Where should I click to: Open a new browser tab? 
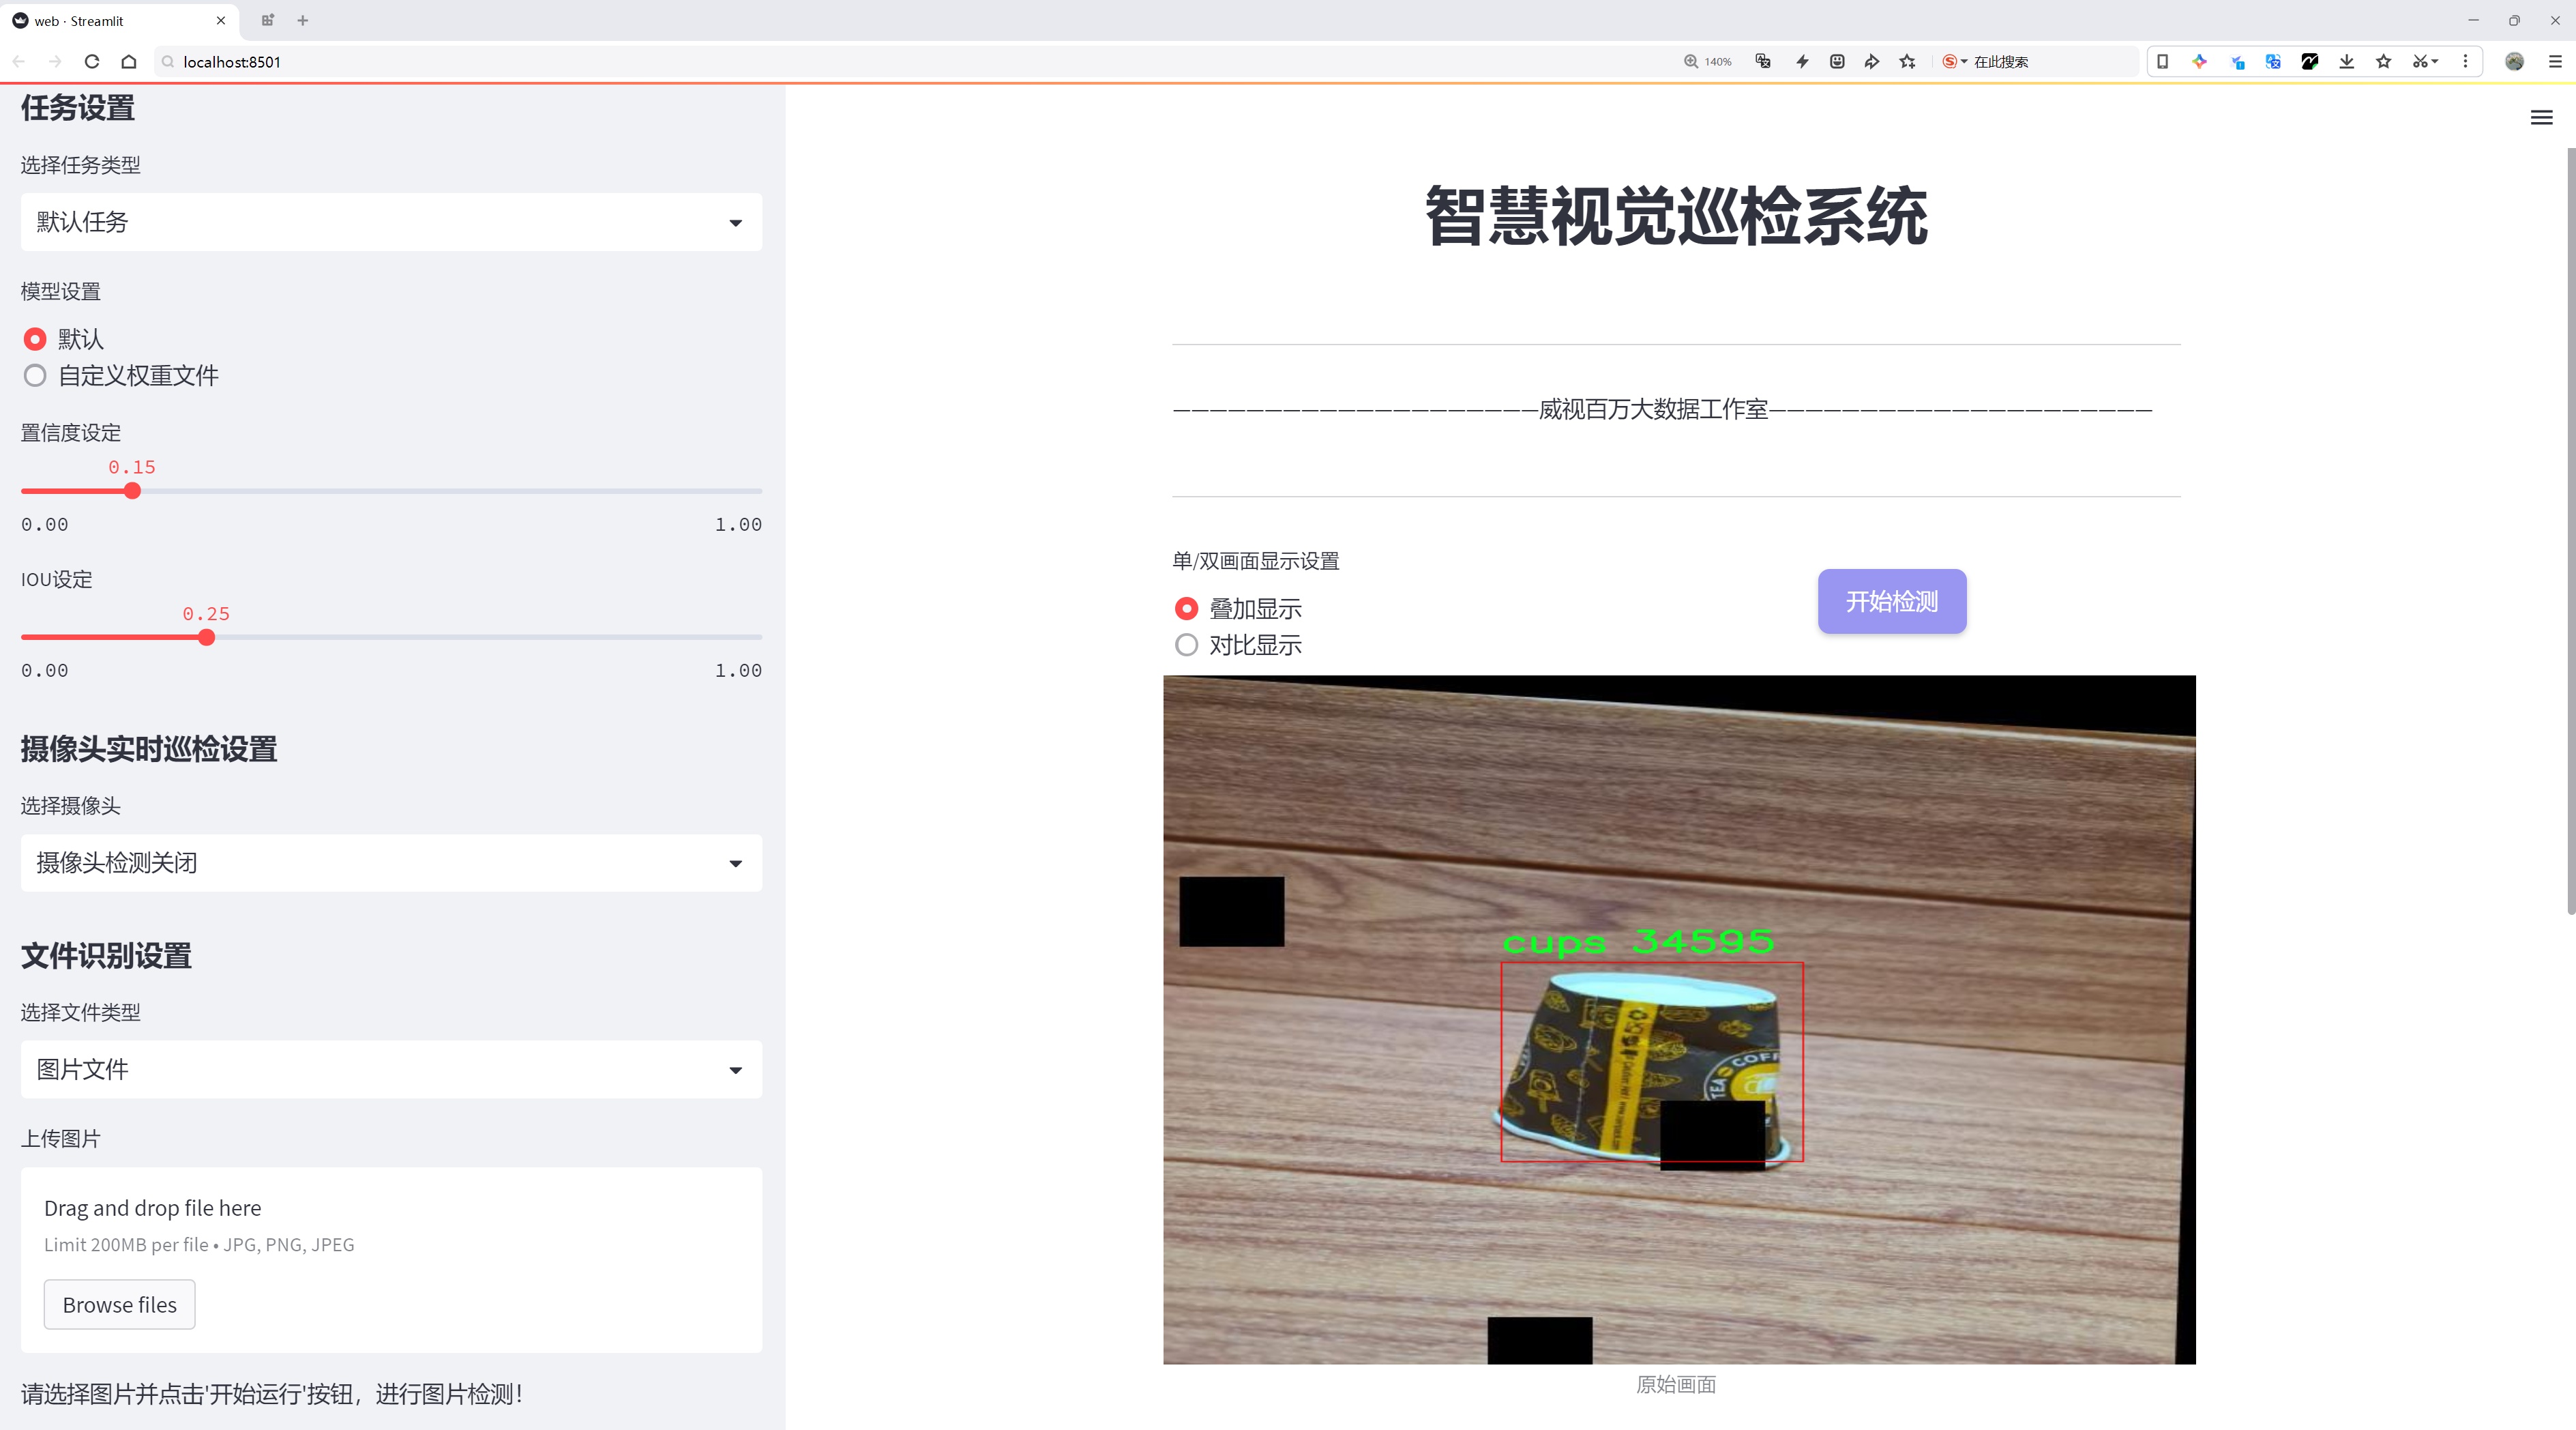303,20
